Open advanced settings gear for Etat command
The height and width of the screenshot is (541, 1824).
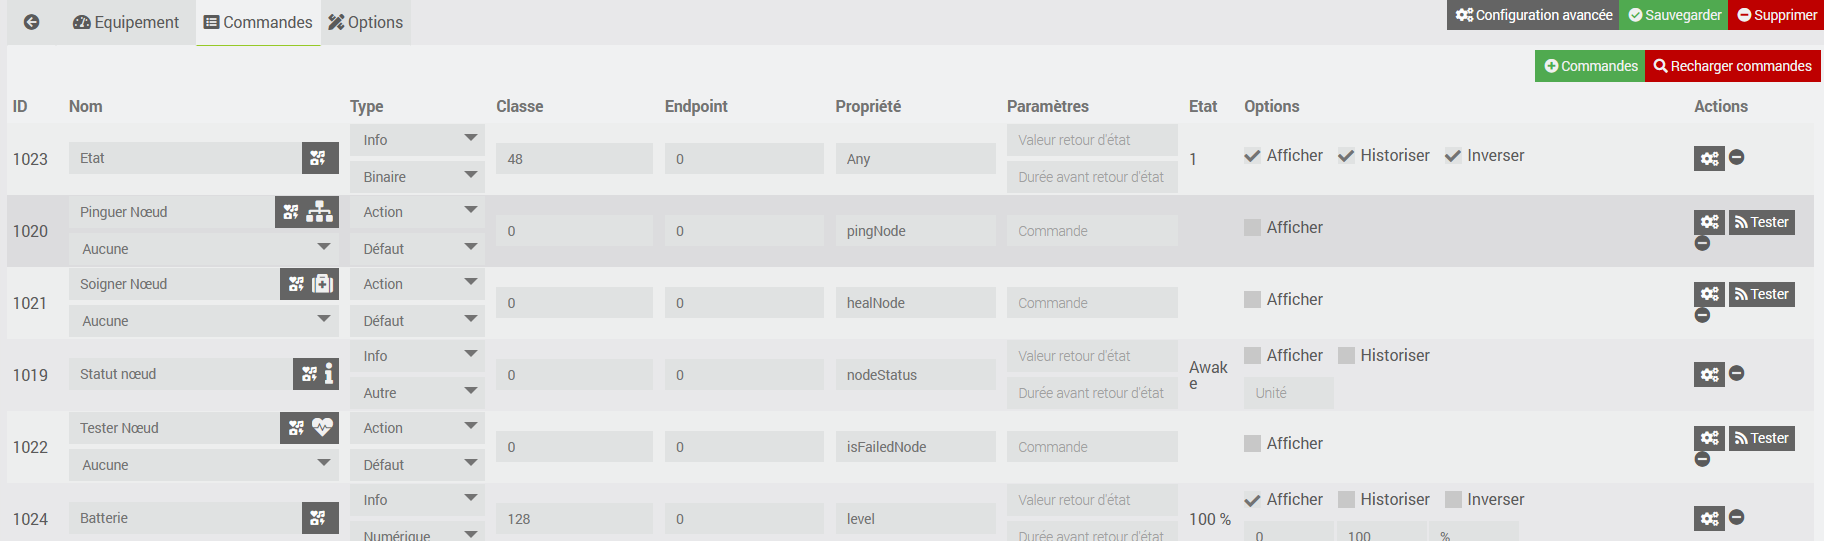1709,158
